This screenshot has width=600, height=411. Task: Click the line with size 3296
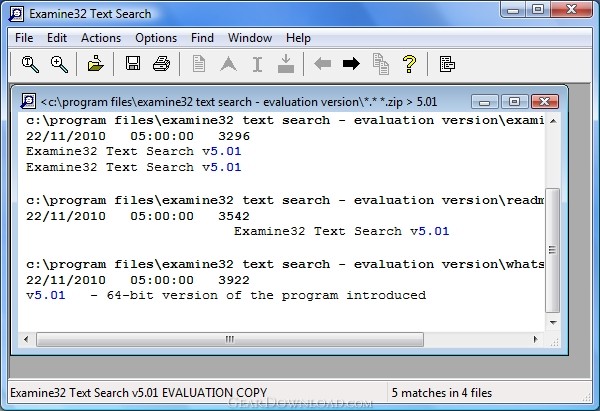[138, 136]
